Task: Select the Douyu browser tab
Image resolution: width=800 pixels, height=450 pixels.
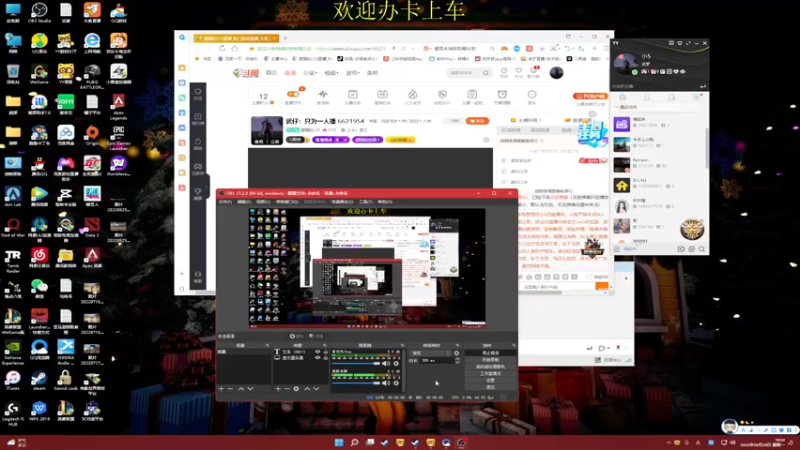Action: pyautogui.click(x=236, y=38)
